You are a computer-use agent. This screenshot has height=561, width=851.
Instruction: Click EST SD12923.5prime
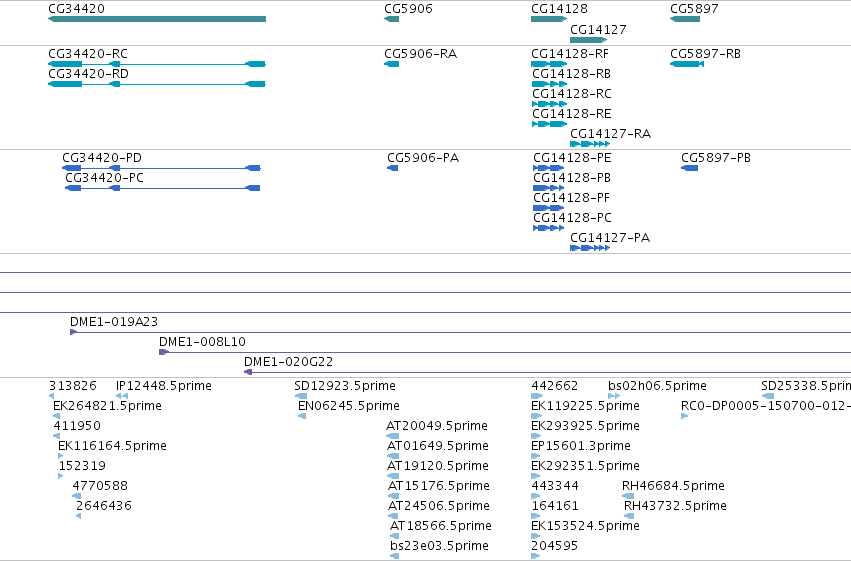click(345, 386)
